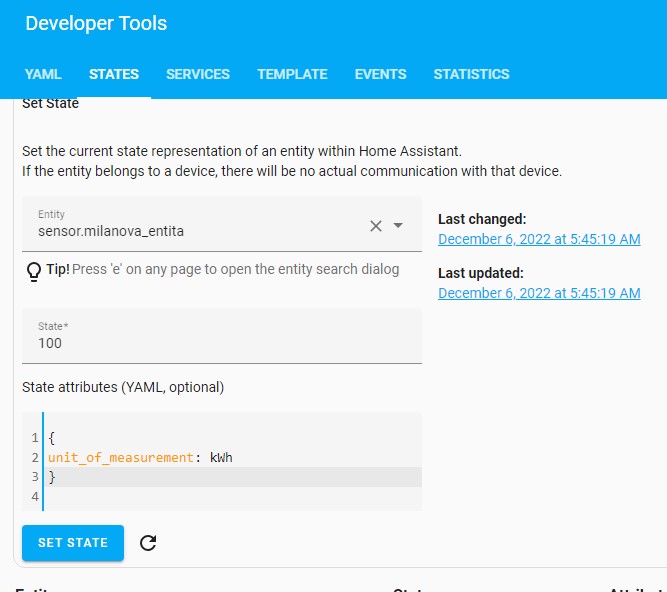
Task: Go to the Services tab
Action: pyautogui.click(x=198, y=74)
